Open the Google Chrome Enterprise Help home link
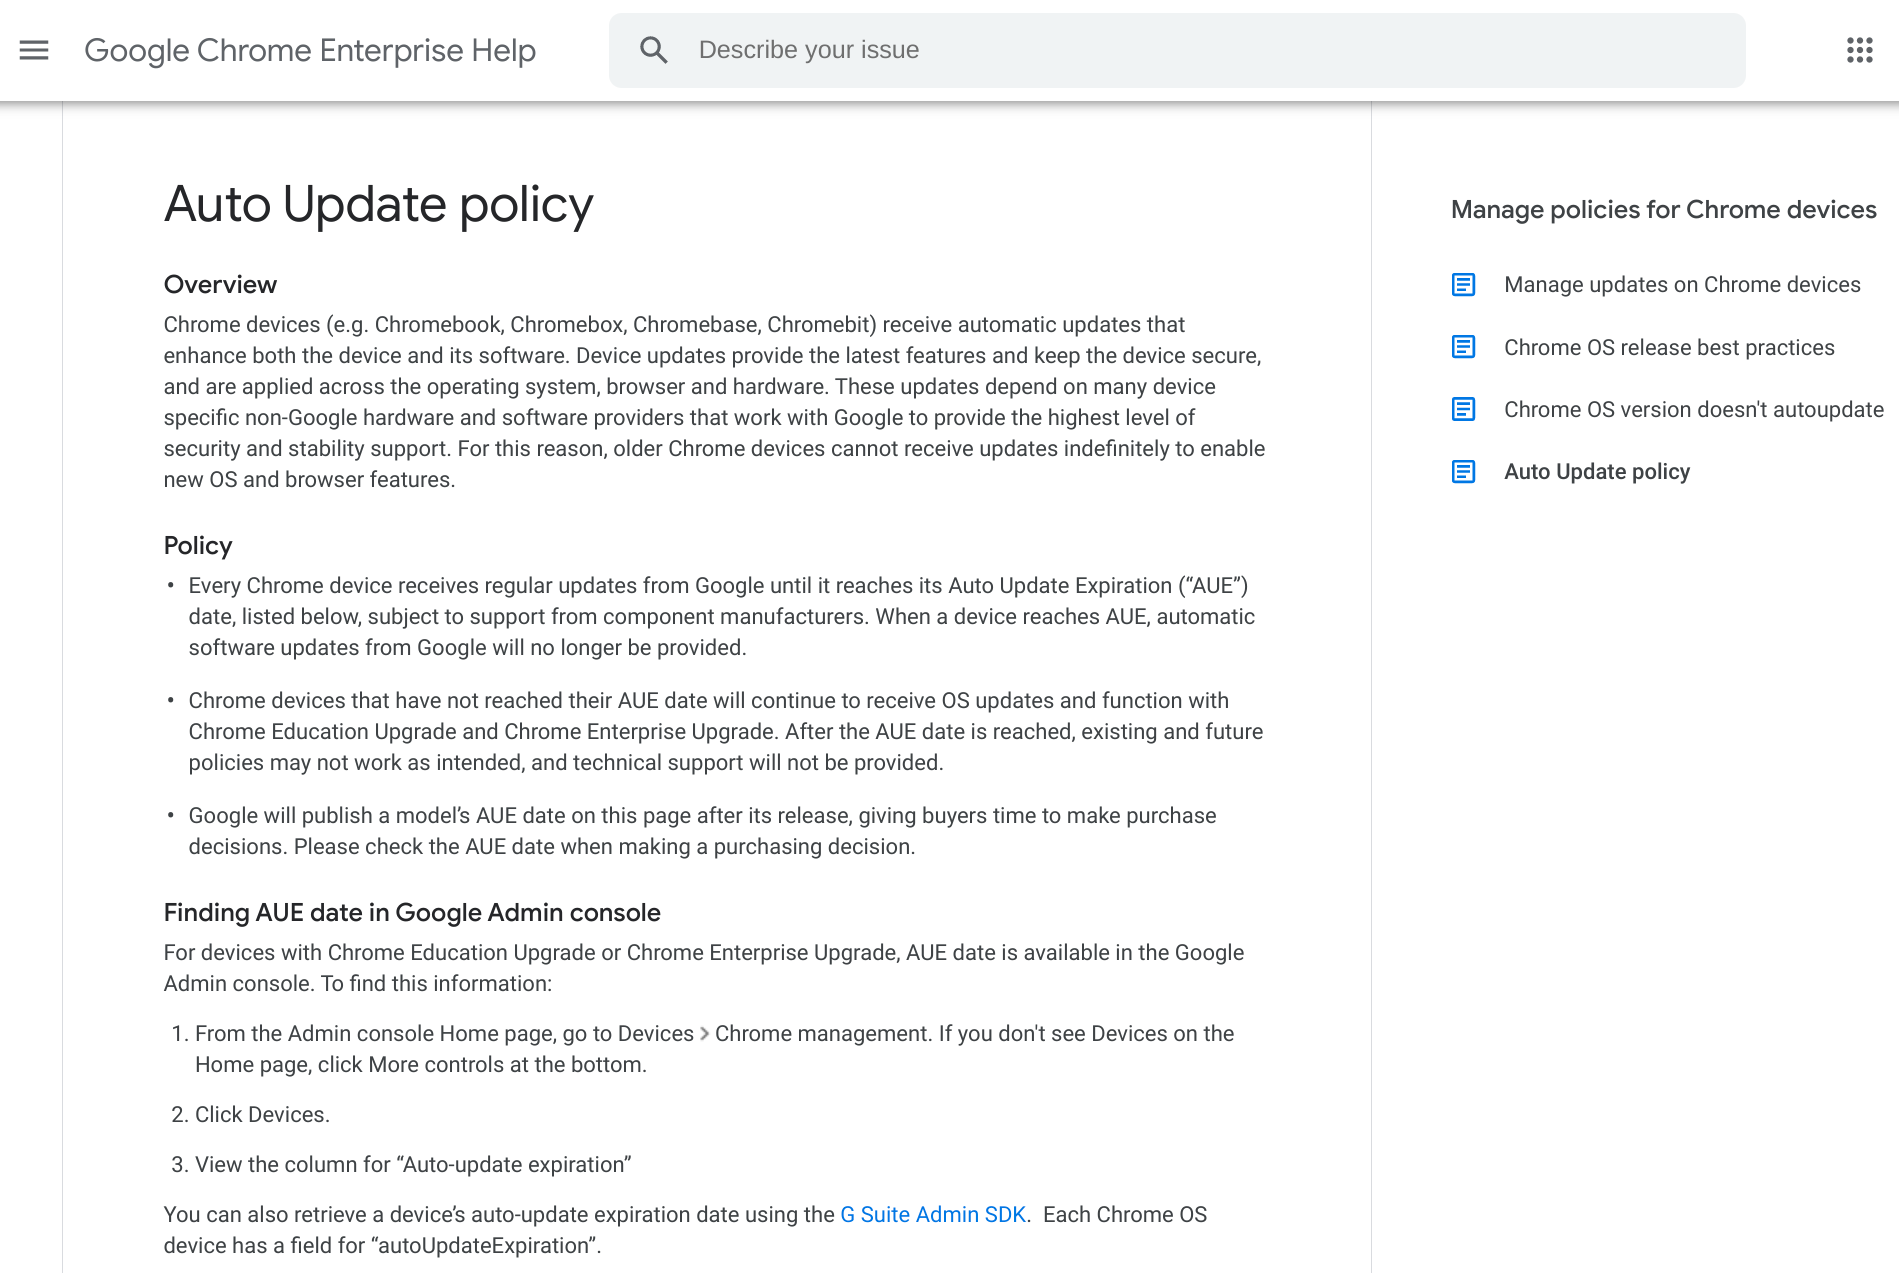Screen dimensions: 1899x1273 [310, 50]
